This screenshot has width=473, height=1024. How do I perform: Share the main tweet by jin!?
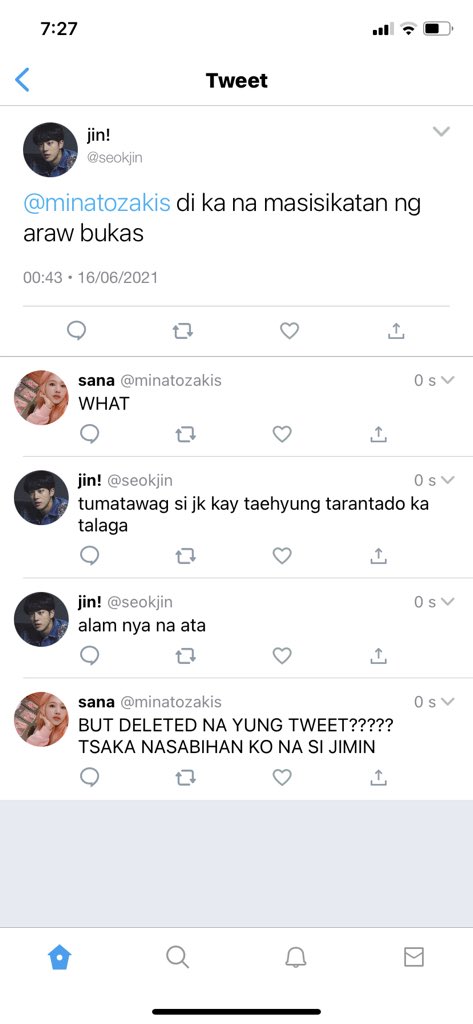tap(396, 331)
